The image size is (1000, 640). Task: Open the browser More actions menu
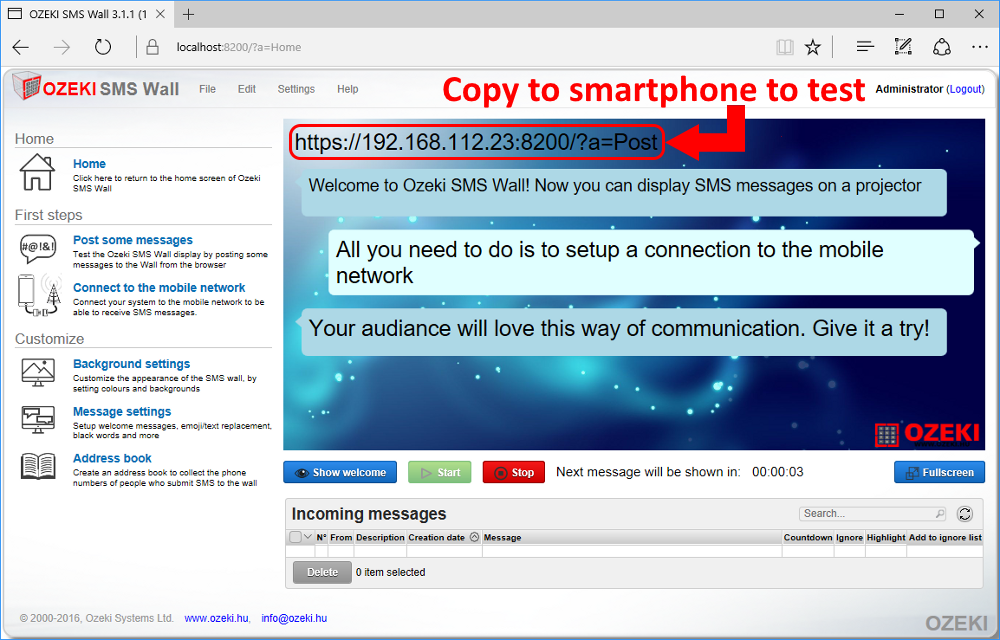coord(980,47)
